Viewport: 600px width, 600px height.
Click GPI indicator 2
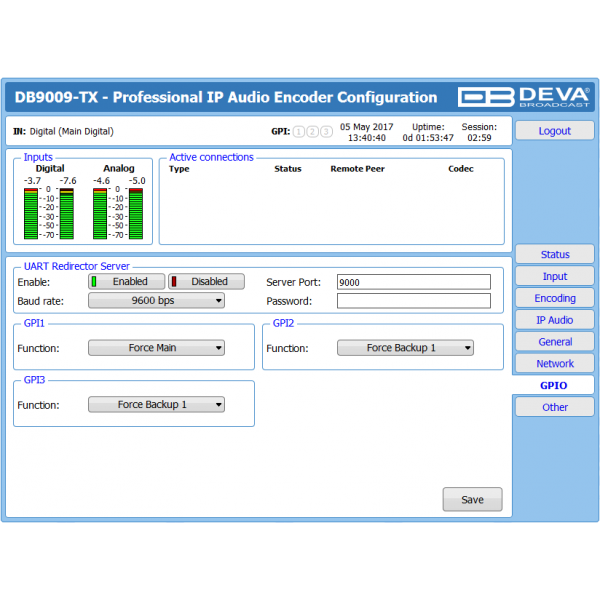(x=313, y=132)
